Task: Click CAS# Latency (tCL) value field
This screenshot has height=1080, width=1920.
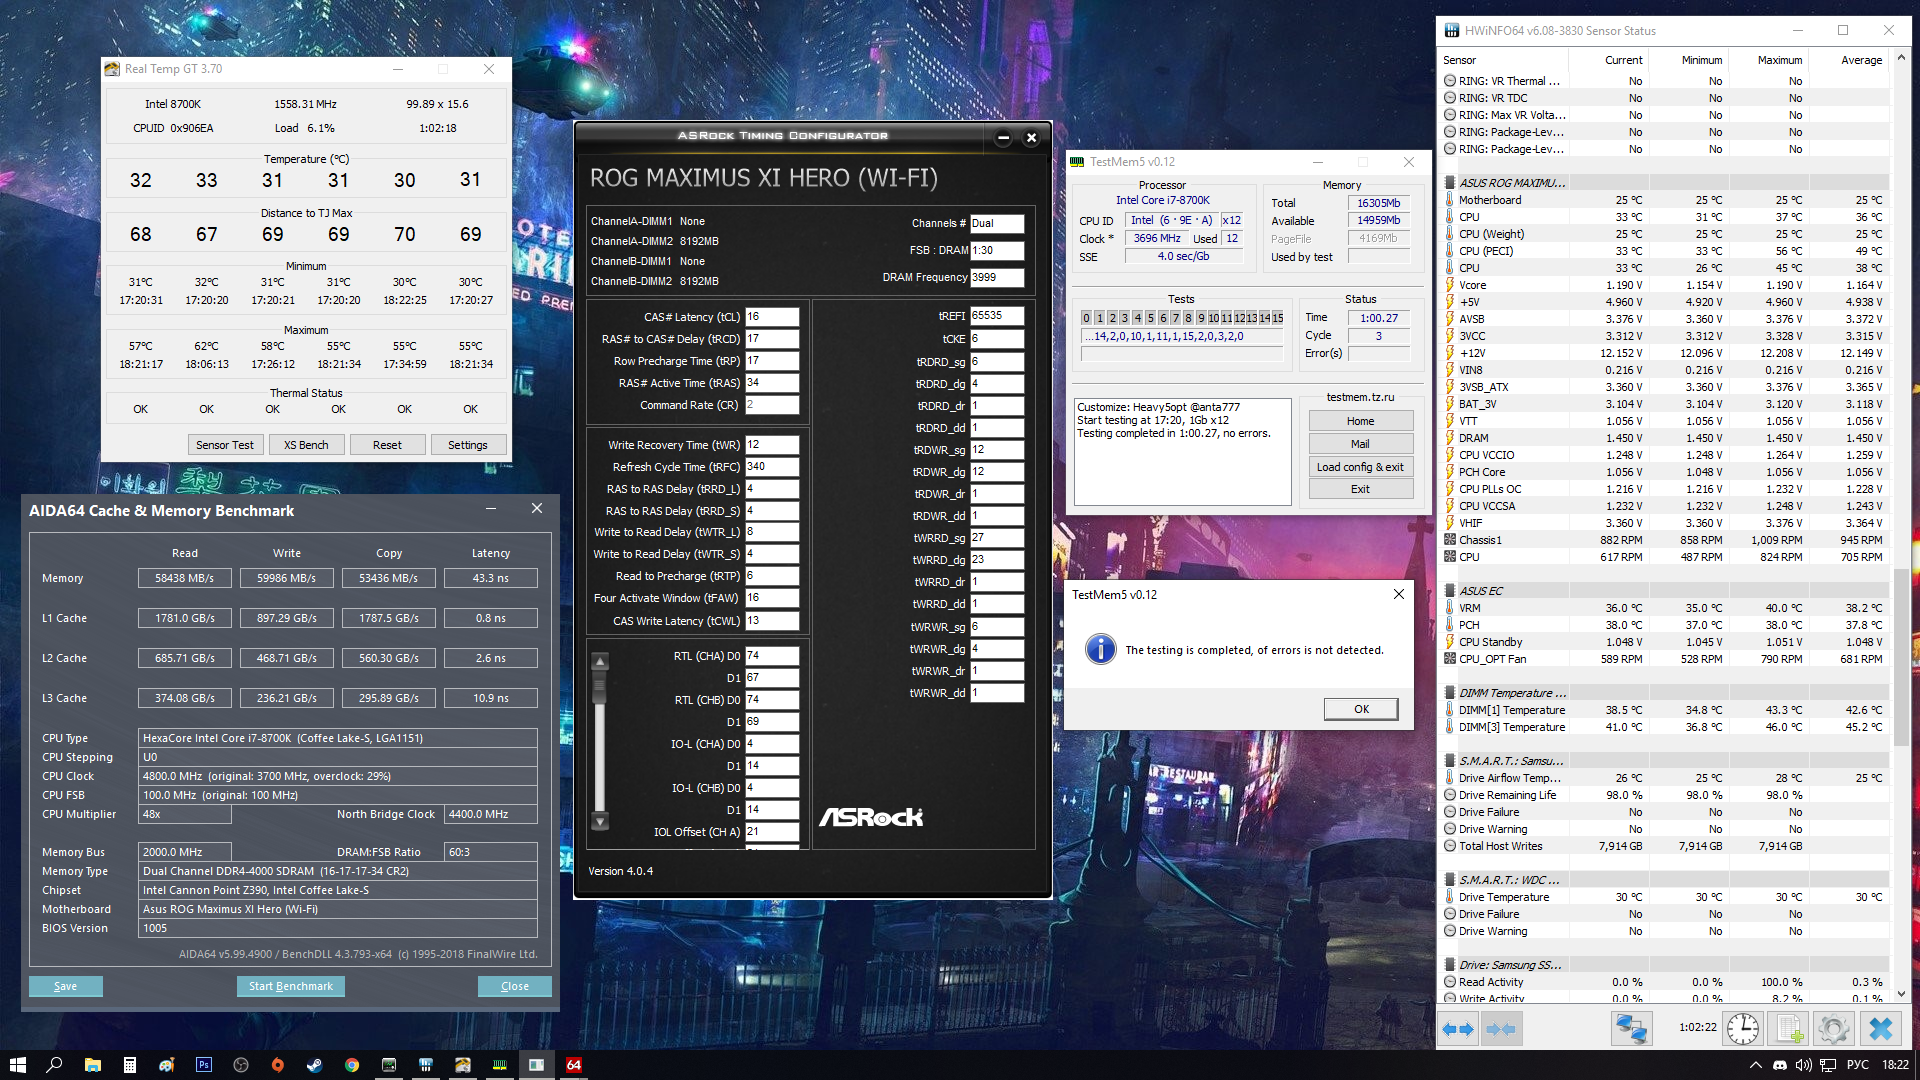Action: pyautogui.click(x=771, y=317)
